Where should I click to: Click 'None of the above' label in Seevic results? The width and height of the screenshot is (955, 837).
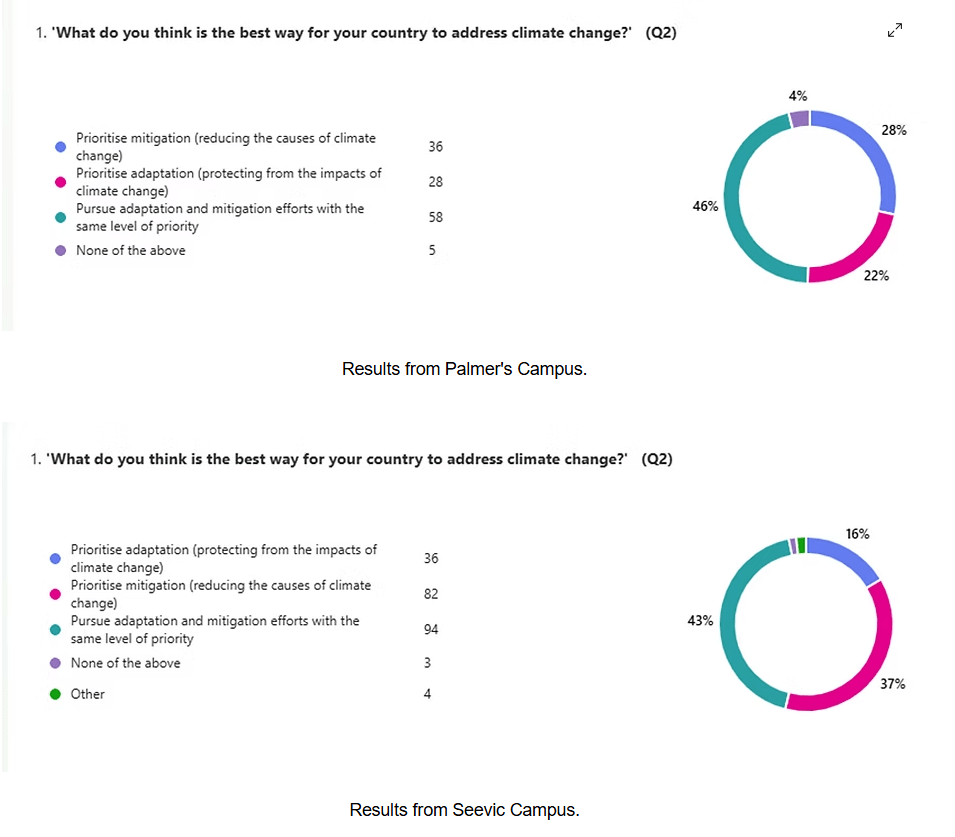point(125,663)
